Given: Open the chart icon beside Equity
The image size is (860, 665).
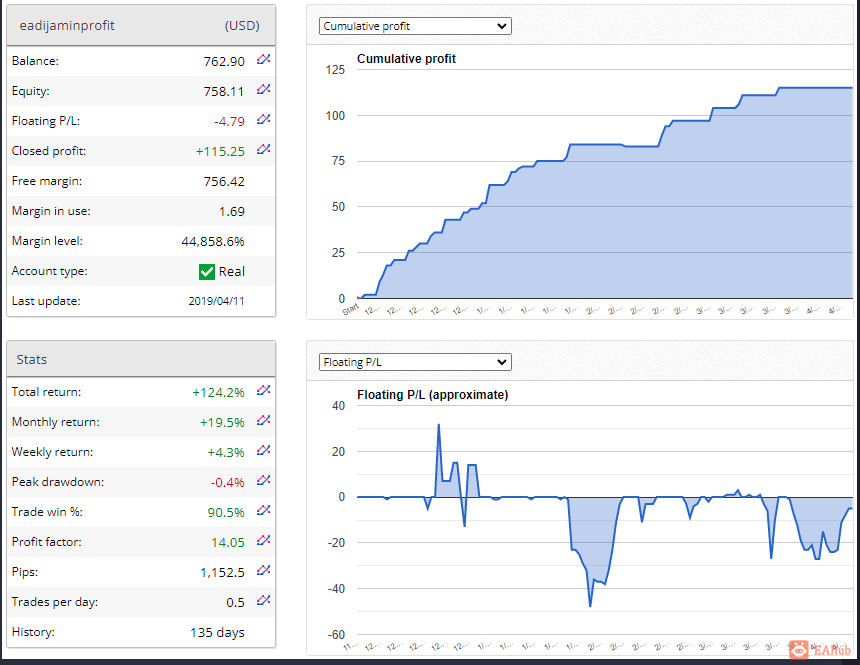Looking at the screenshot, I should [264, 89].
